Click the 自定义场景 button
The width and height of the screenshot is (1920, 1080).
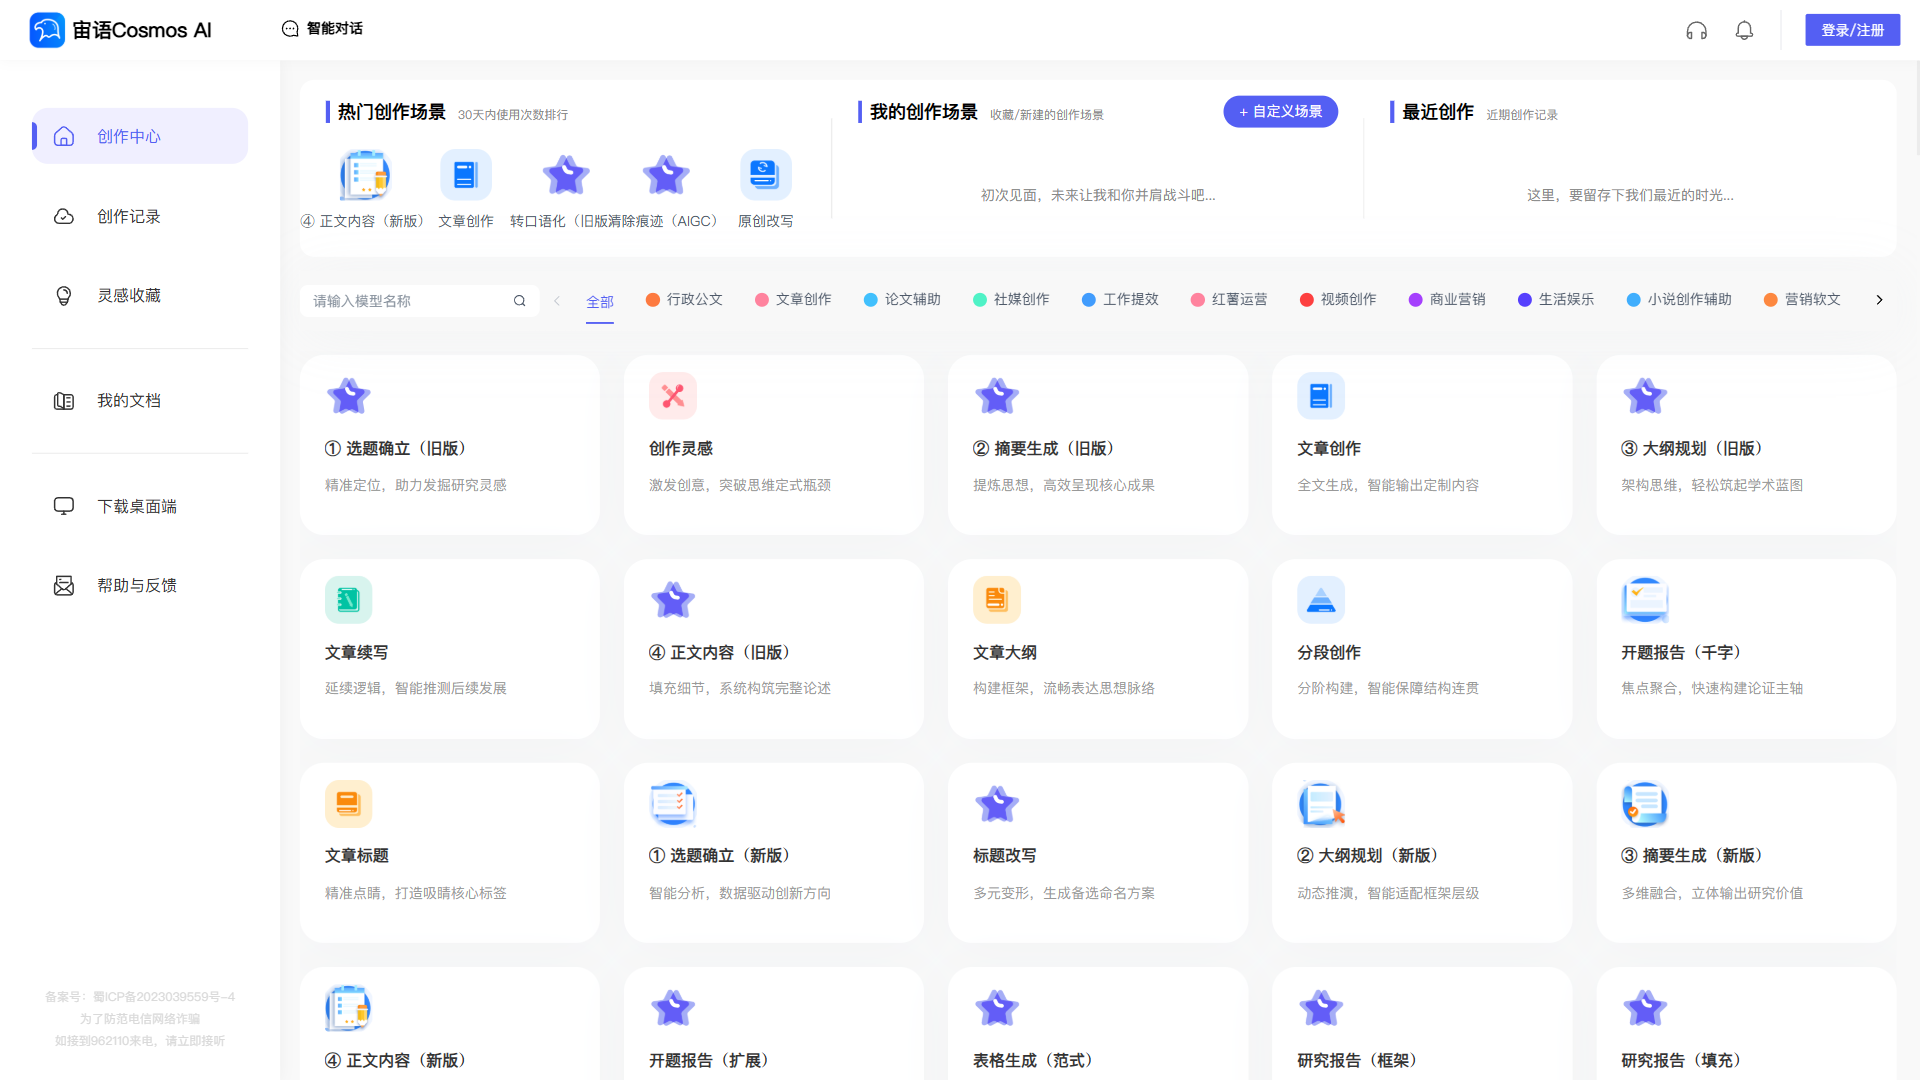tap(1280, 112)
